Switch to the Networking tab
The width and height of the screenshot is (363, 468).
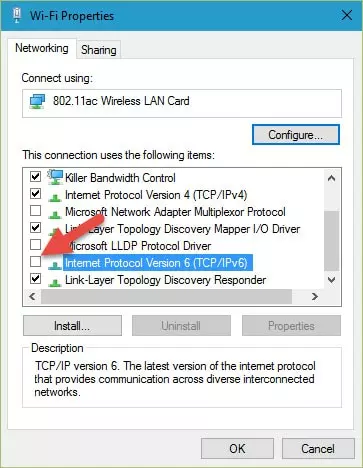pyautogui.click(x=42, y=48)
